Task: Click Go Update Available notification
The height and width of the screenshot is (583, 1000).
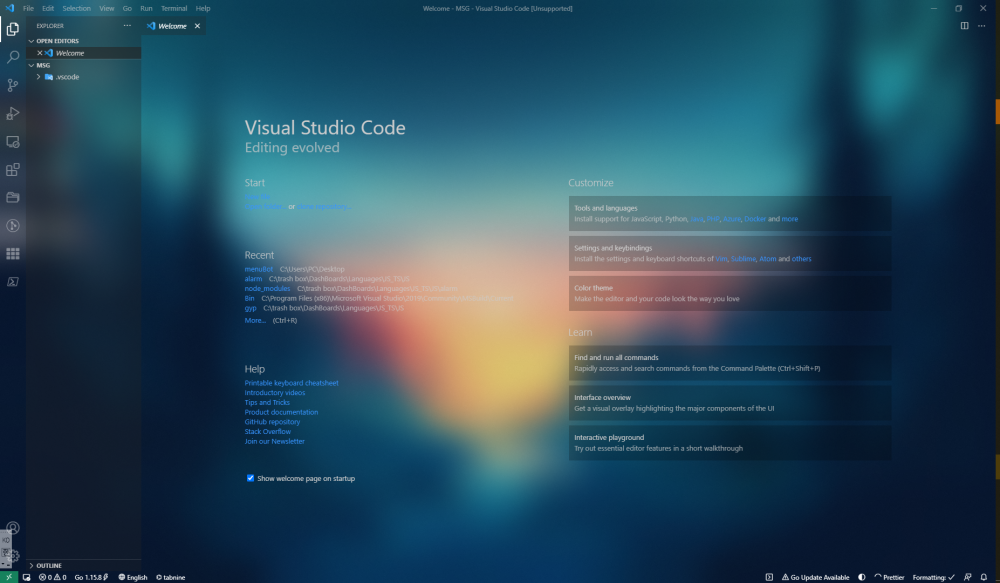Action: [816, 577]
